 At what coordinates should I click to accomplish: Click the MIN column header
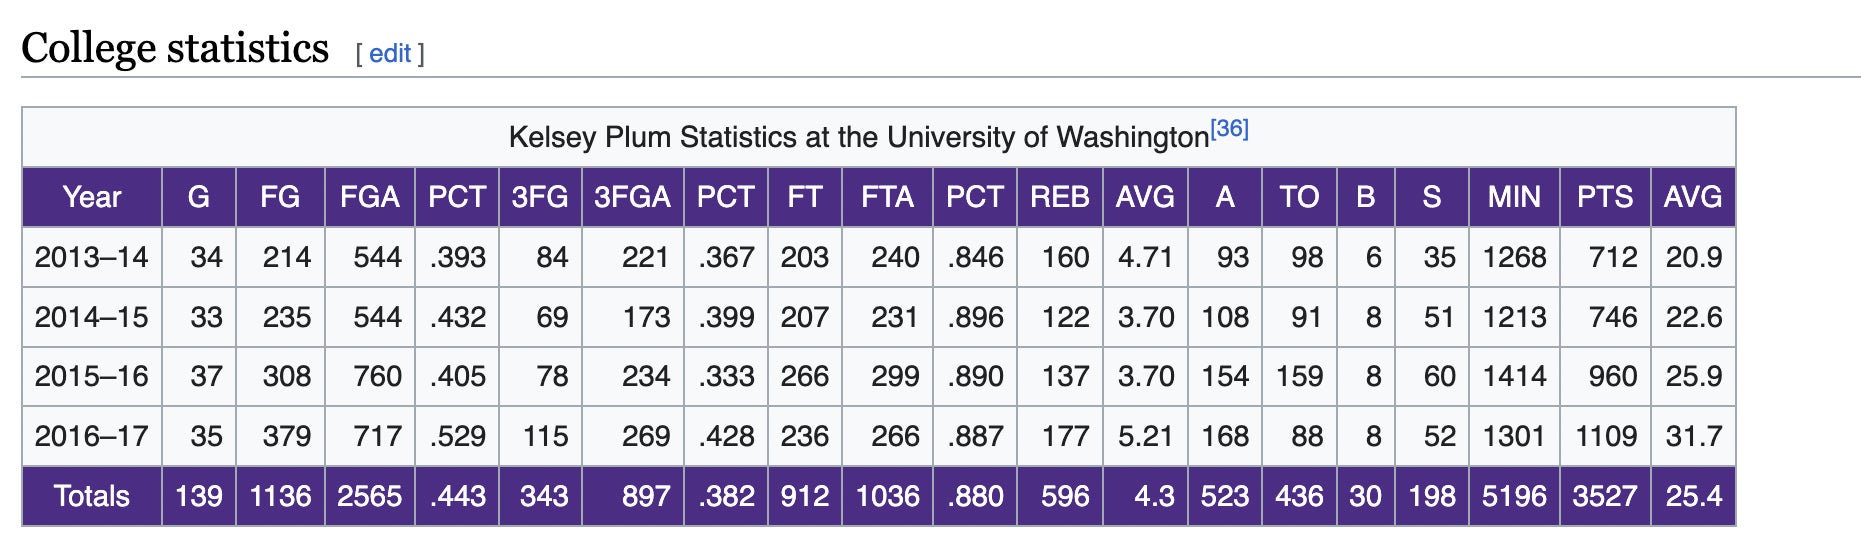tap(1514, 197)
